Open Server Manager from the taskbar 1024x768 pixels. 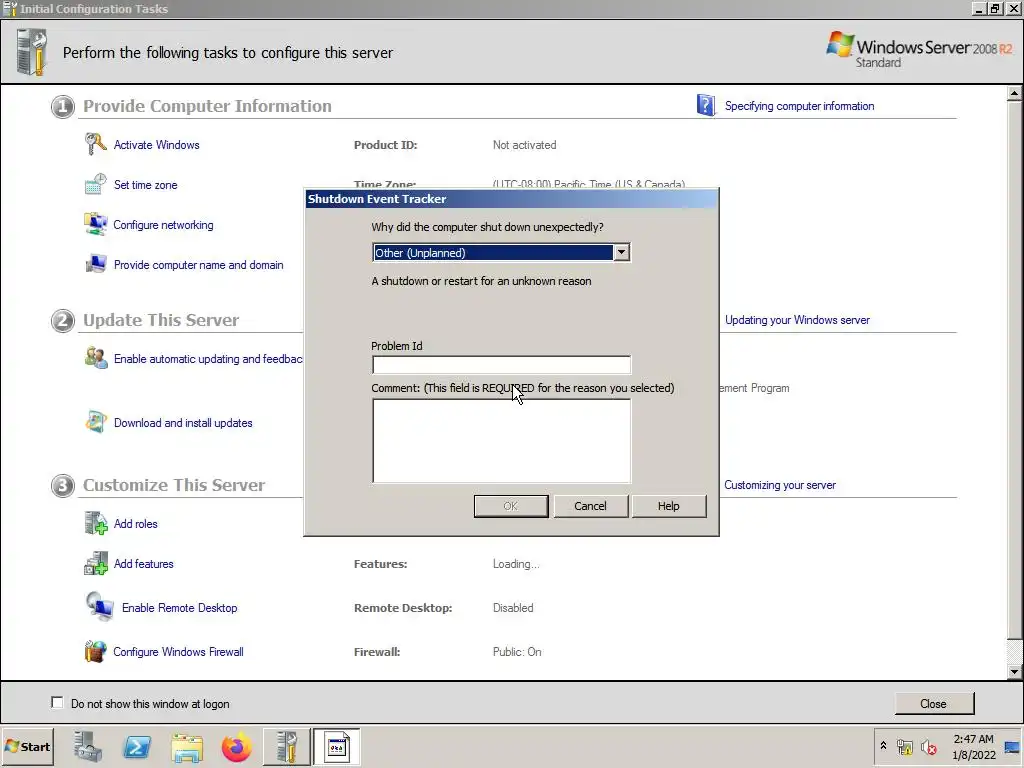click(88, 747)
